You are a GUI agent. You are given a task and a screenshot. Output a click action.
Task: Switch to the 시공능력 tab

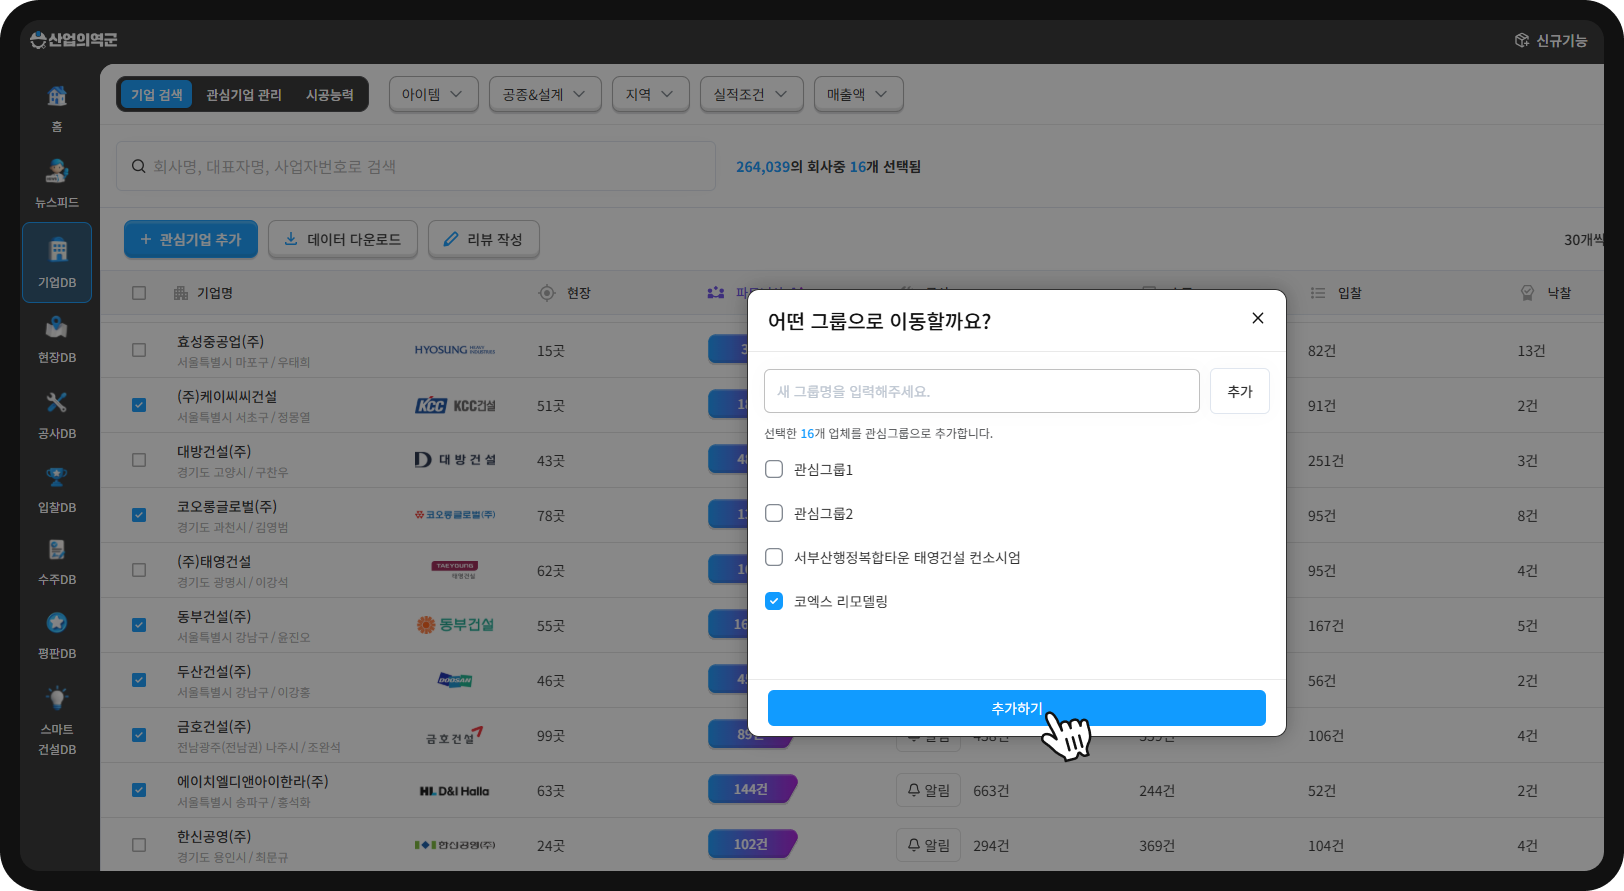tap(330, 94)
